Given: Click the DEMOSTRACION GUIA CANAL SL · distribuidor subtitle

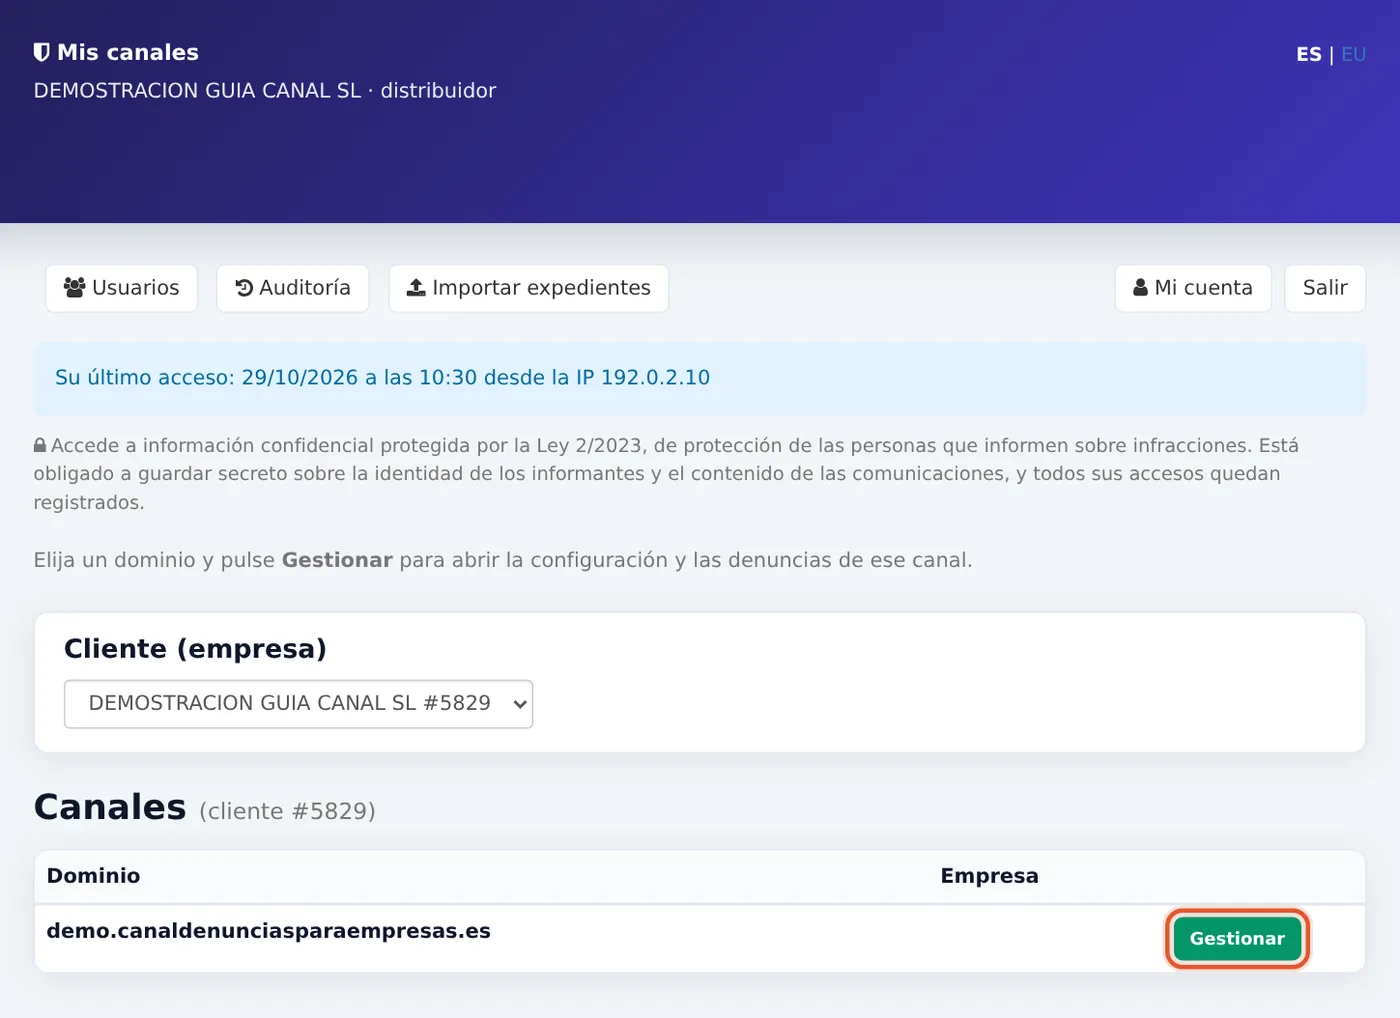Looking at the screenshot, I should tap(265, 91).
